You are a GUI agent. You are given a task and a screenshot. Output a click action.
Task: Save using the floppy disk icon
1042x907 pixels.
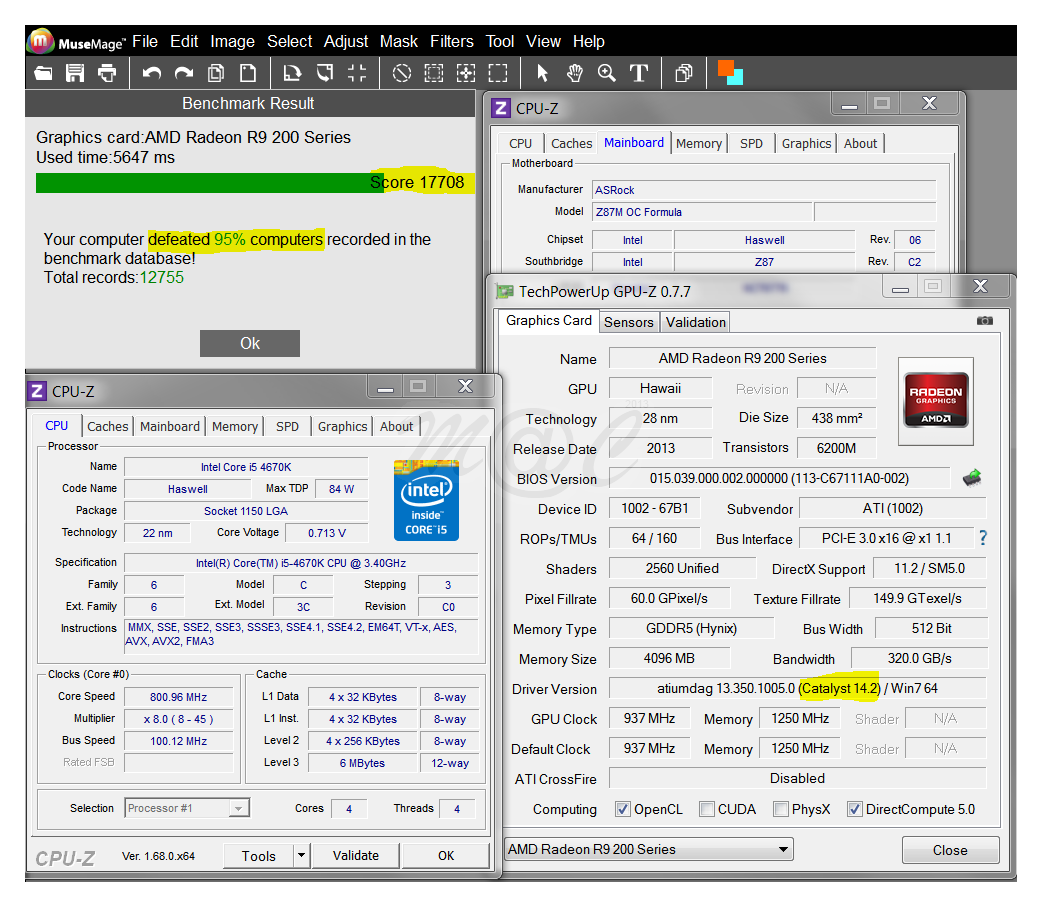pos(75,73)
